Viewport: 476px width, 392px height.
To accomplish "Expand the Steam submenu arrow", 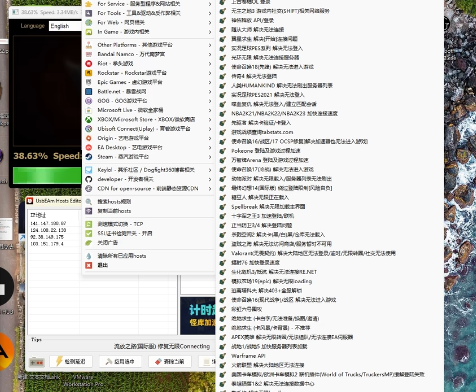I will point(210,157).
